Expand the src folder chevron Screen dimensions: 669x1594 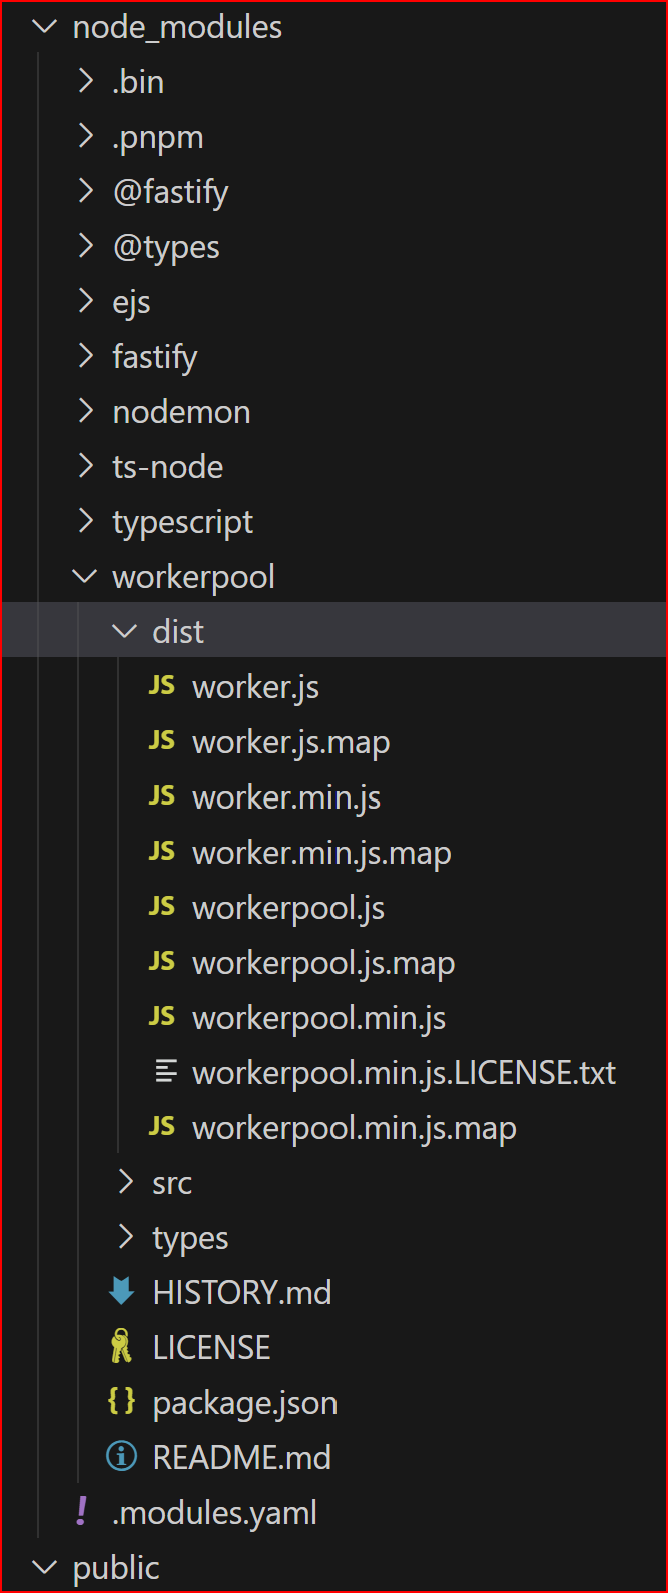click(125, 1182)
